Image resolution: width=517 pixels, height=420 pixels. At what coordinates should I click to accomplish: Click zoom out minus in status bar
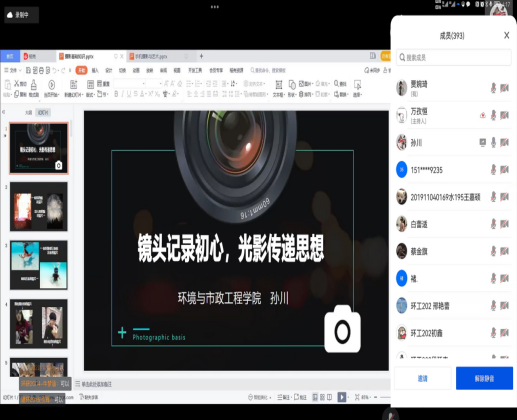(375, 397)
